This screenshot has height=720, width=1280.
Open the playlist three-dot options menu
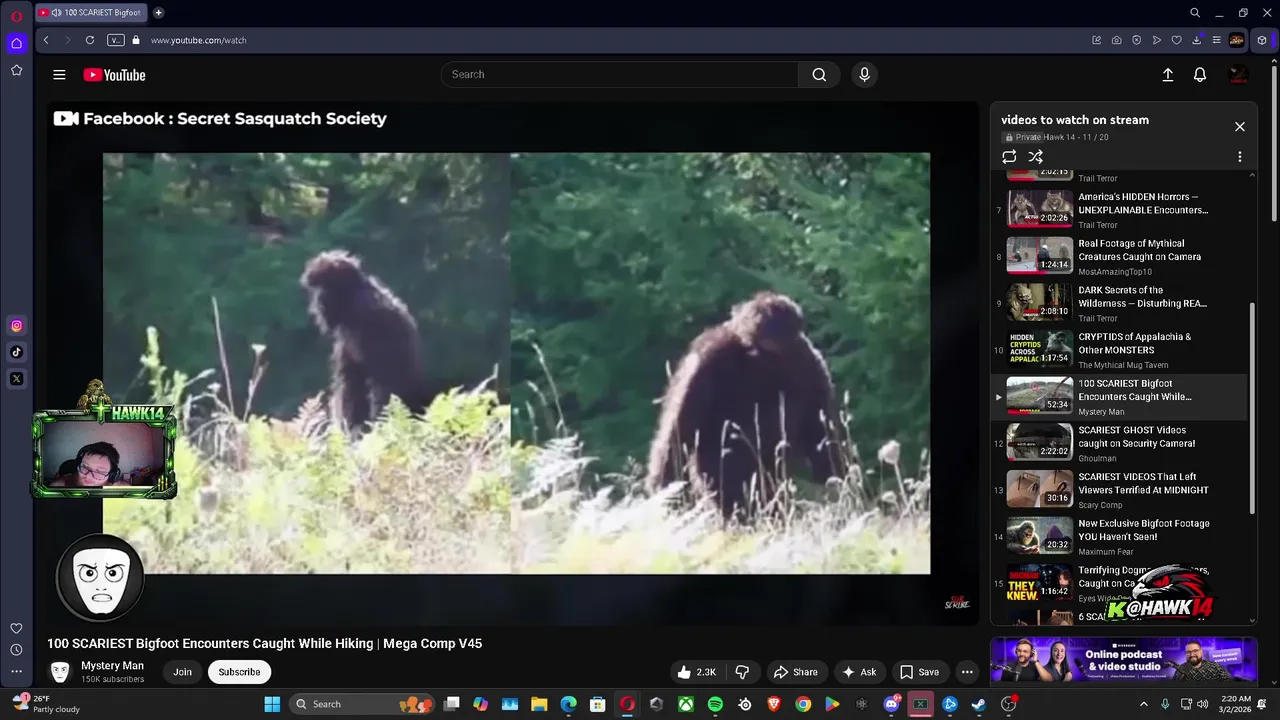click(1240, 157)
